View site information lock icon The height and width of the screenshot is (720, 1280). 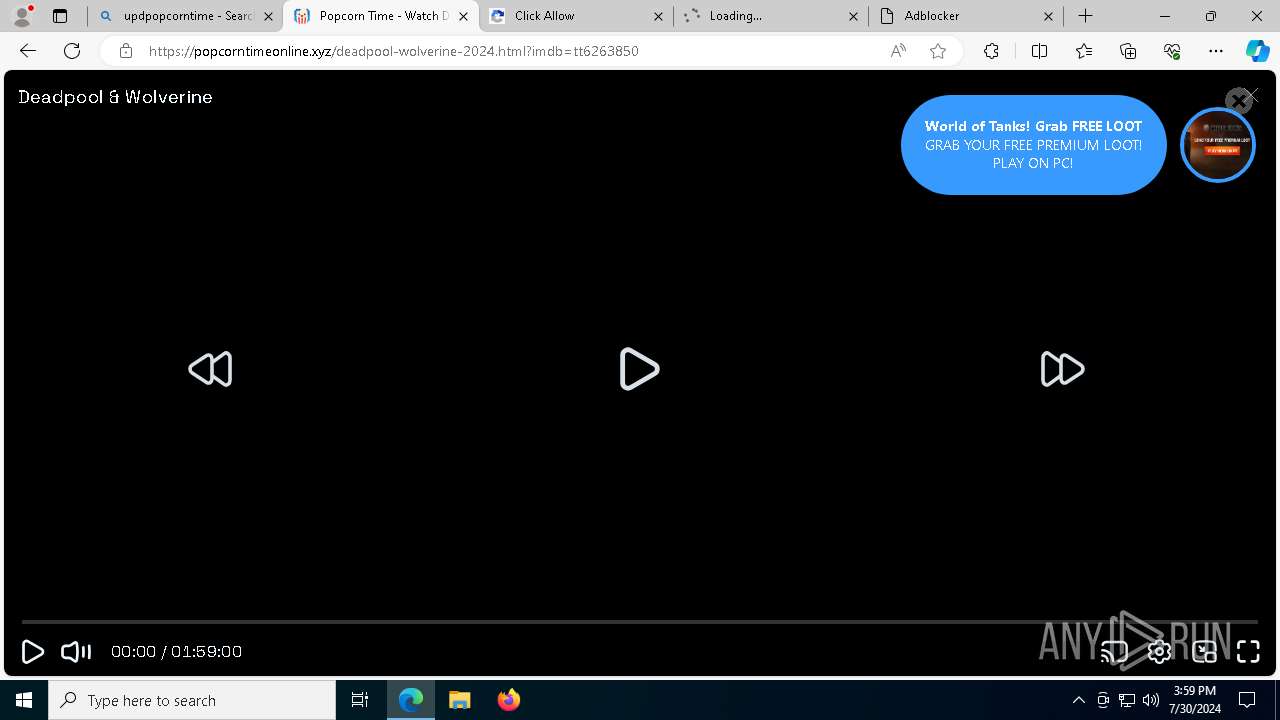125,51
